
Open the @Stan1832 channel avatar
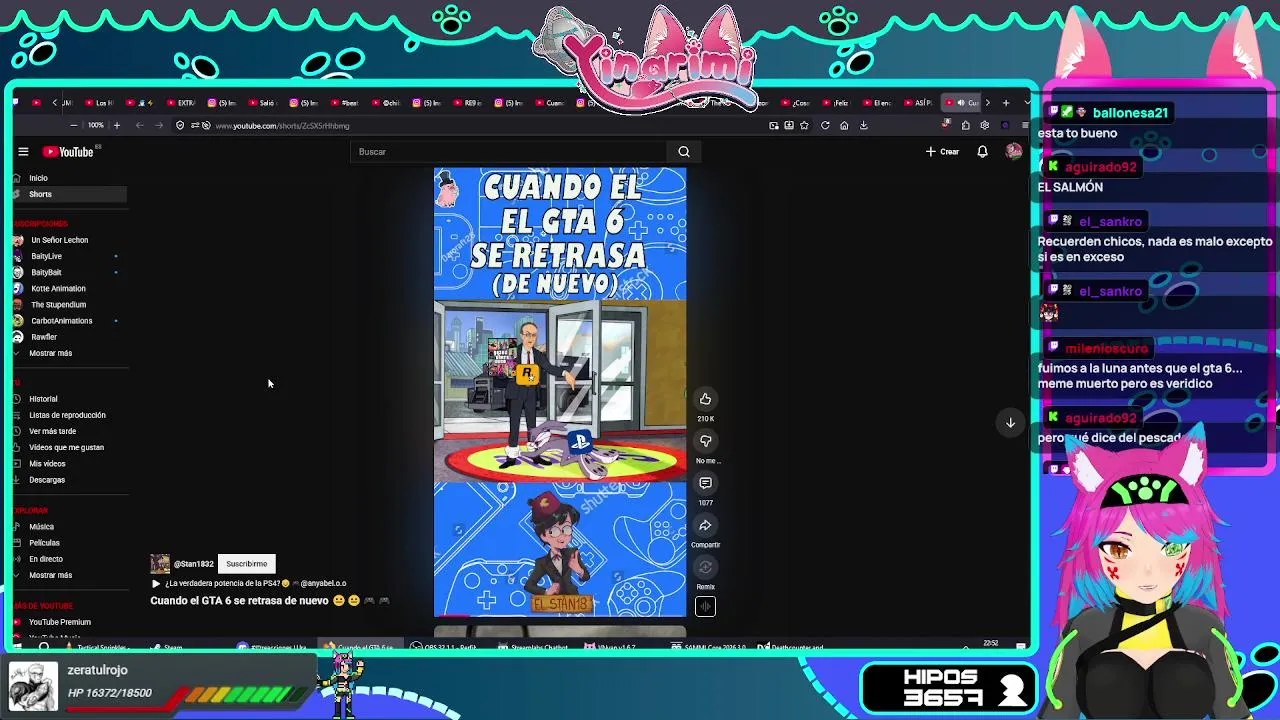(160, 564)
